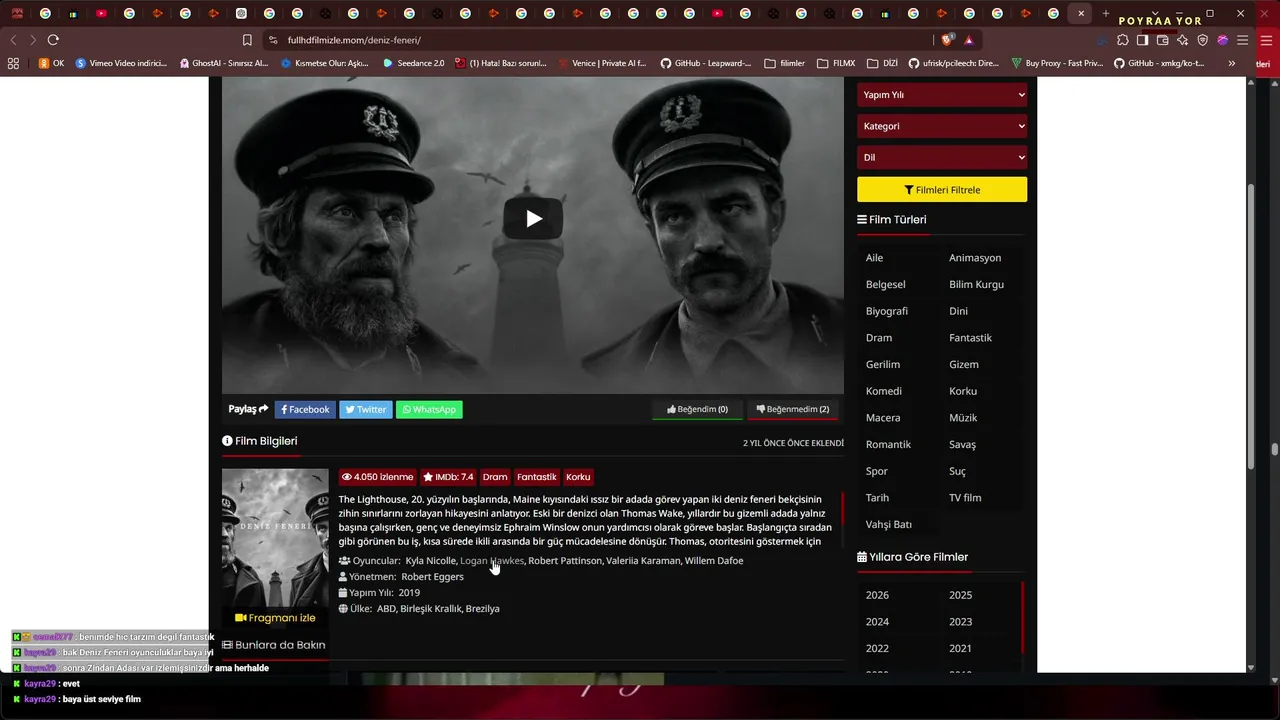
Task: Open the Yapım Yılı dropdown
Action: 942,95
